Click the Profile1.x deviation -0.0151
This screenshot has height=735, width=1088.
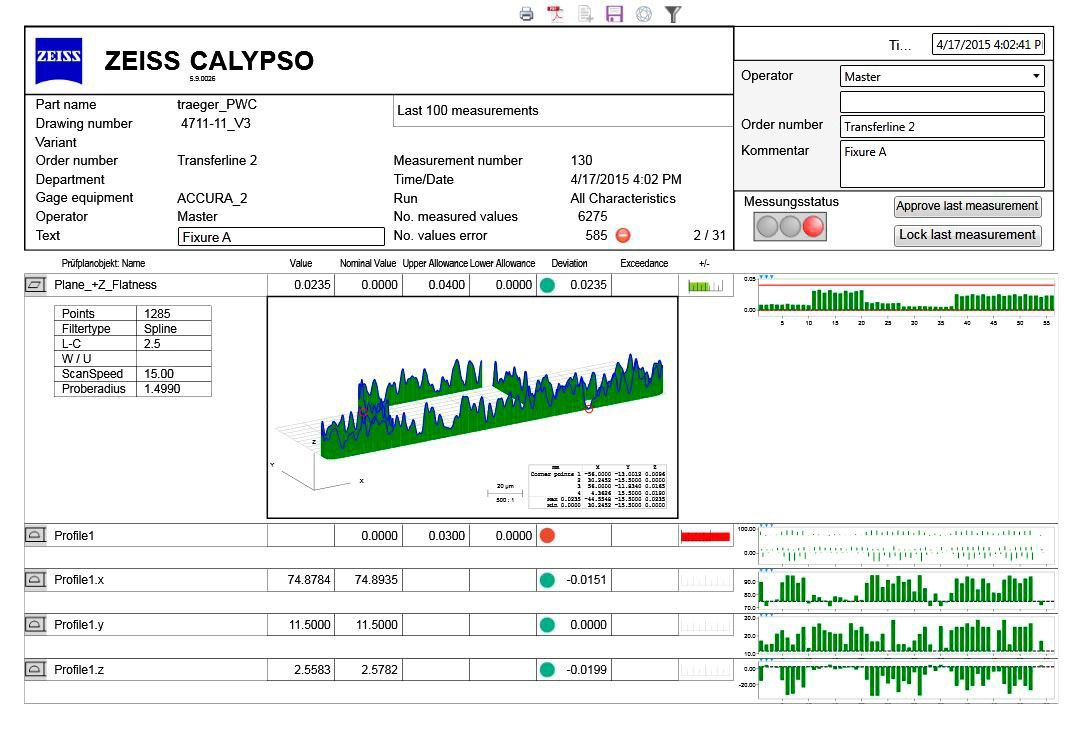pyautogui.click(x=586, y=580)
